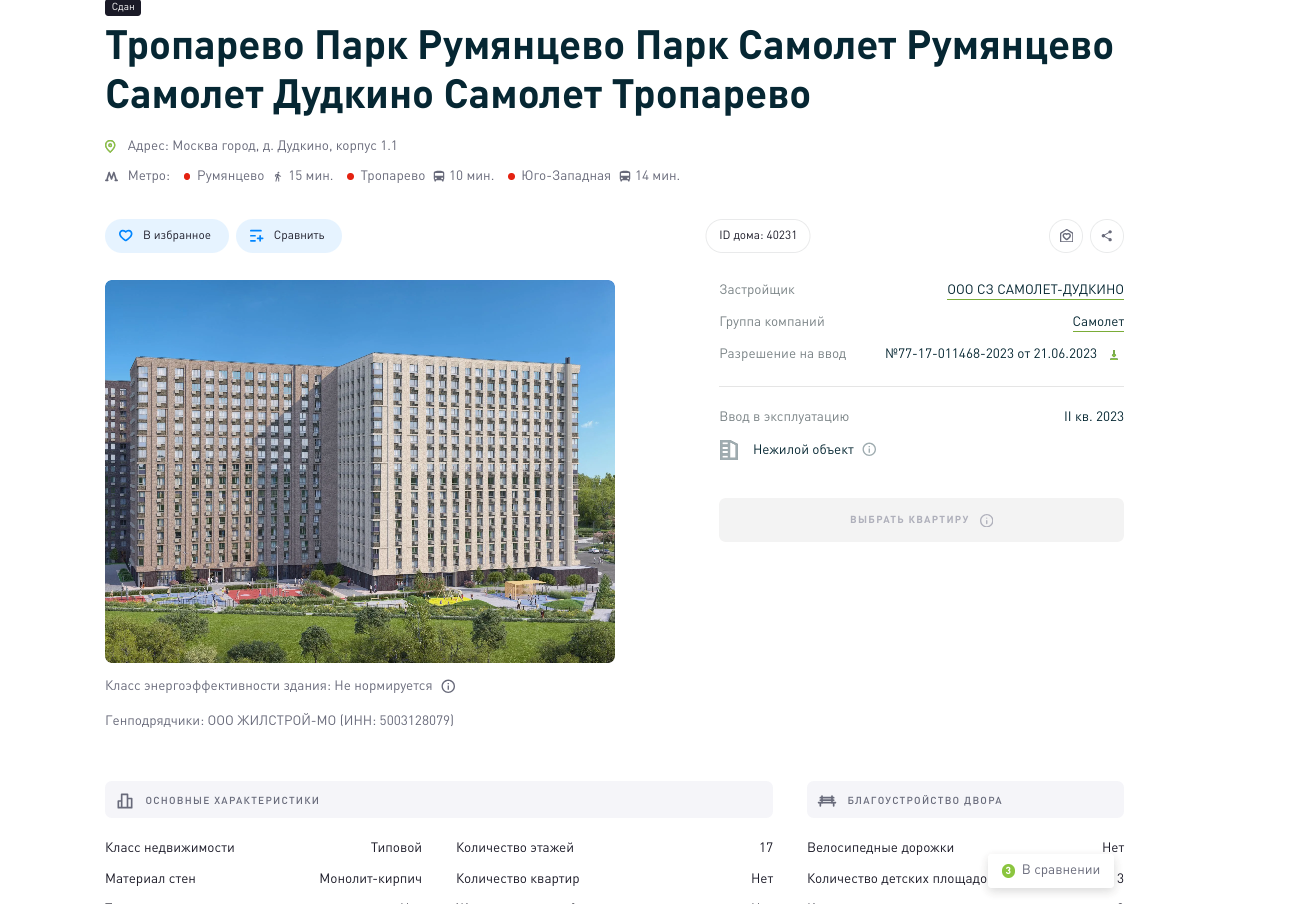Viewport: 1290px width, 904px height.
Task: Click the building icon near Нежилой объект
Action: click(729, 450)
